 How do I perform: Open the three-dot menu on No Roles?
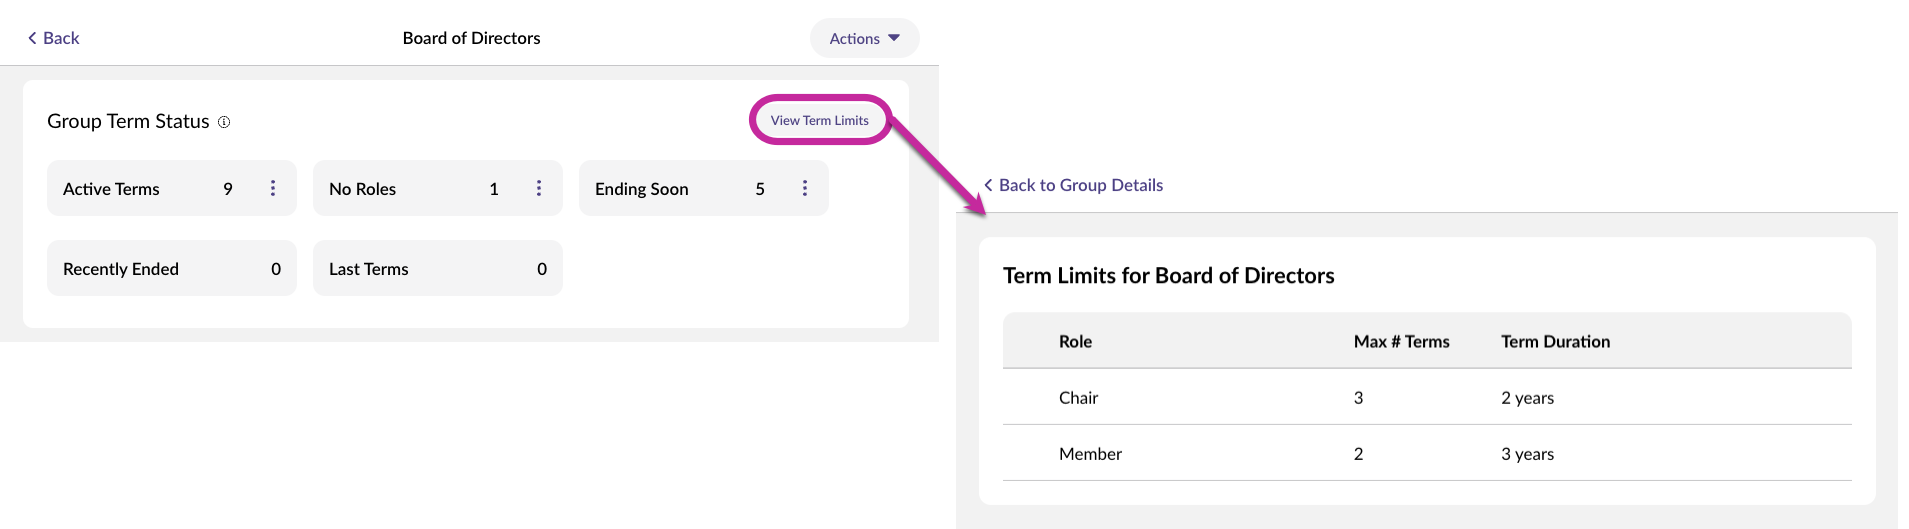(539, 188)
